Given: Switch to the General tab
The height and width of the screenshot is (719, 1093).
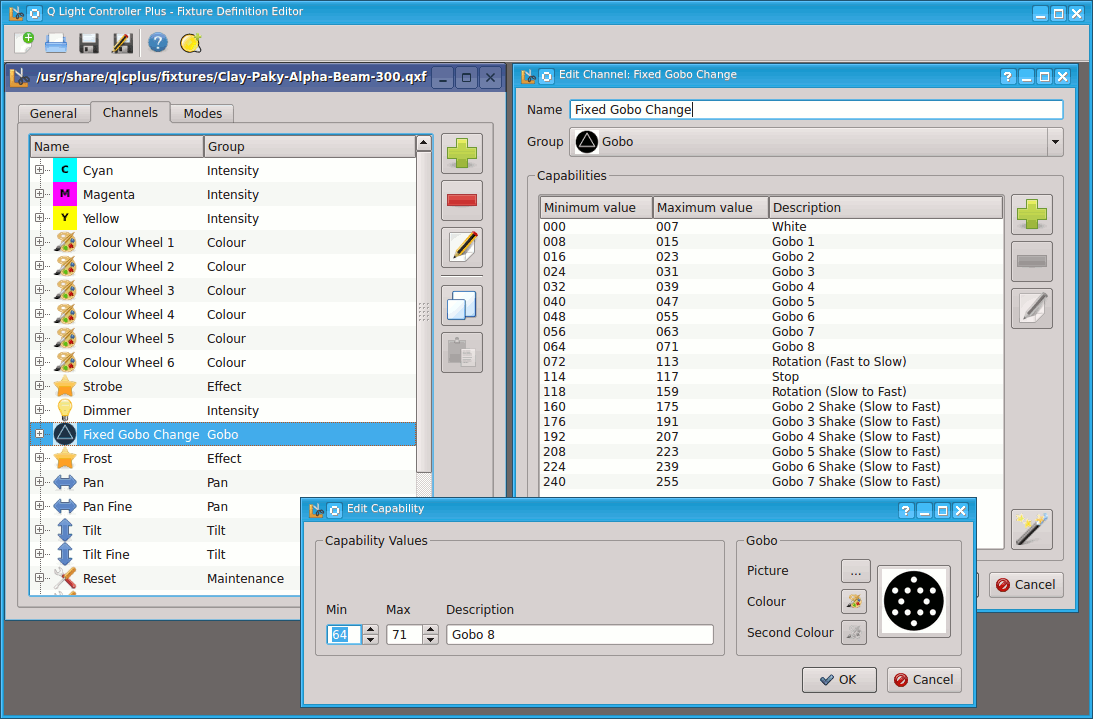Looking at the screenshot, I should [54, 113].
